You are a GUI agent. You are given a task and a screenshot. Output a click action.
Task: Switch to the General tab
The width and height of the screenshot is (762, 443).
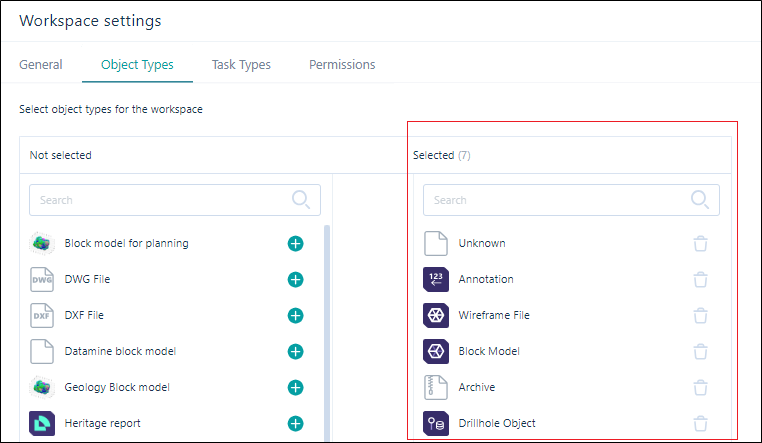41,65
